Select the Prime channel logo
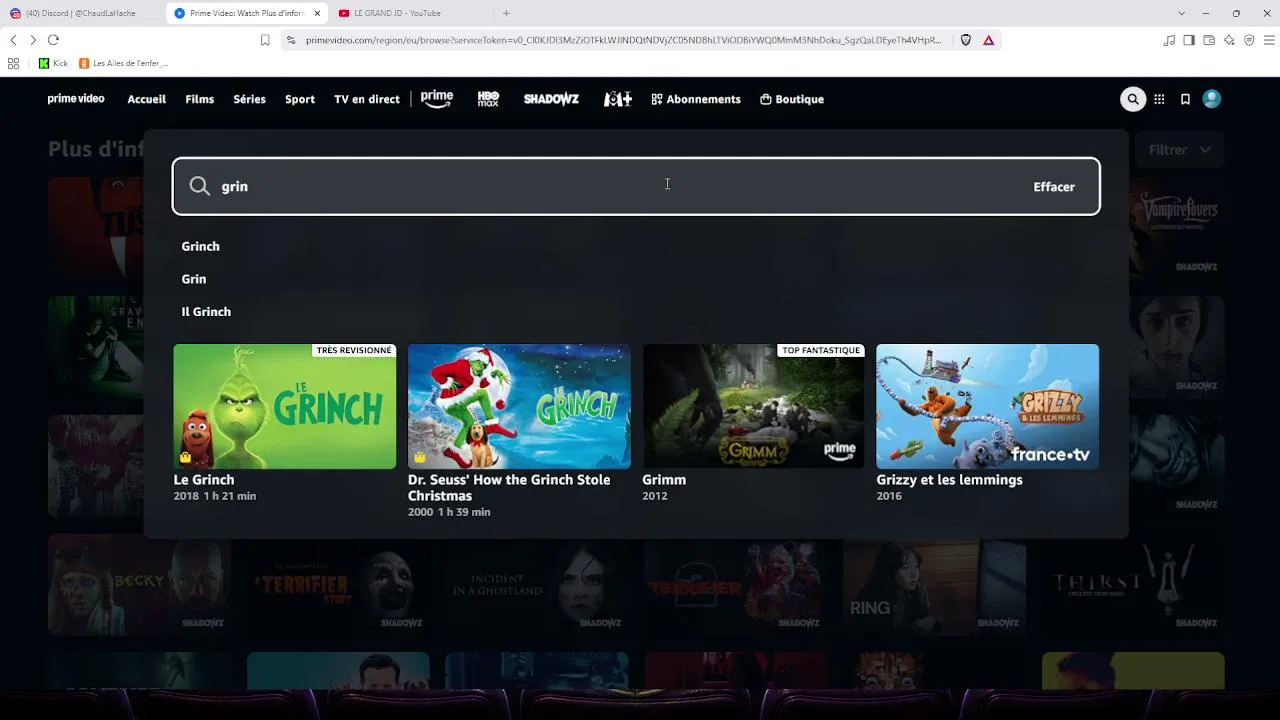Screen dimensions: 1280x720 436,99
